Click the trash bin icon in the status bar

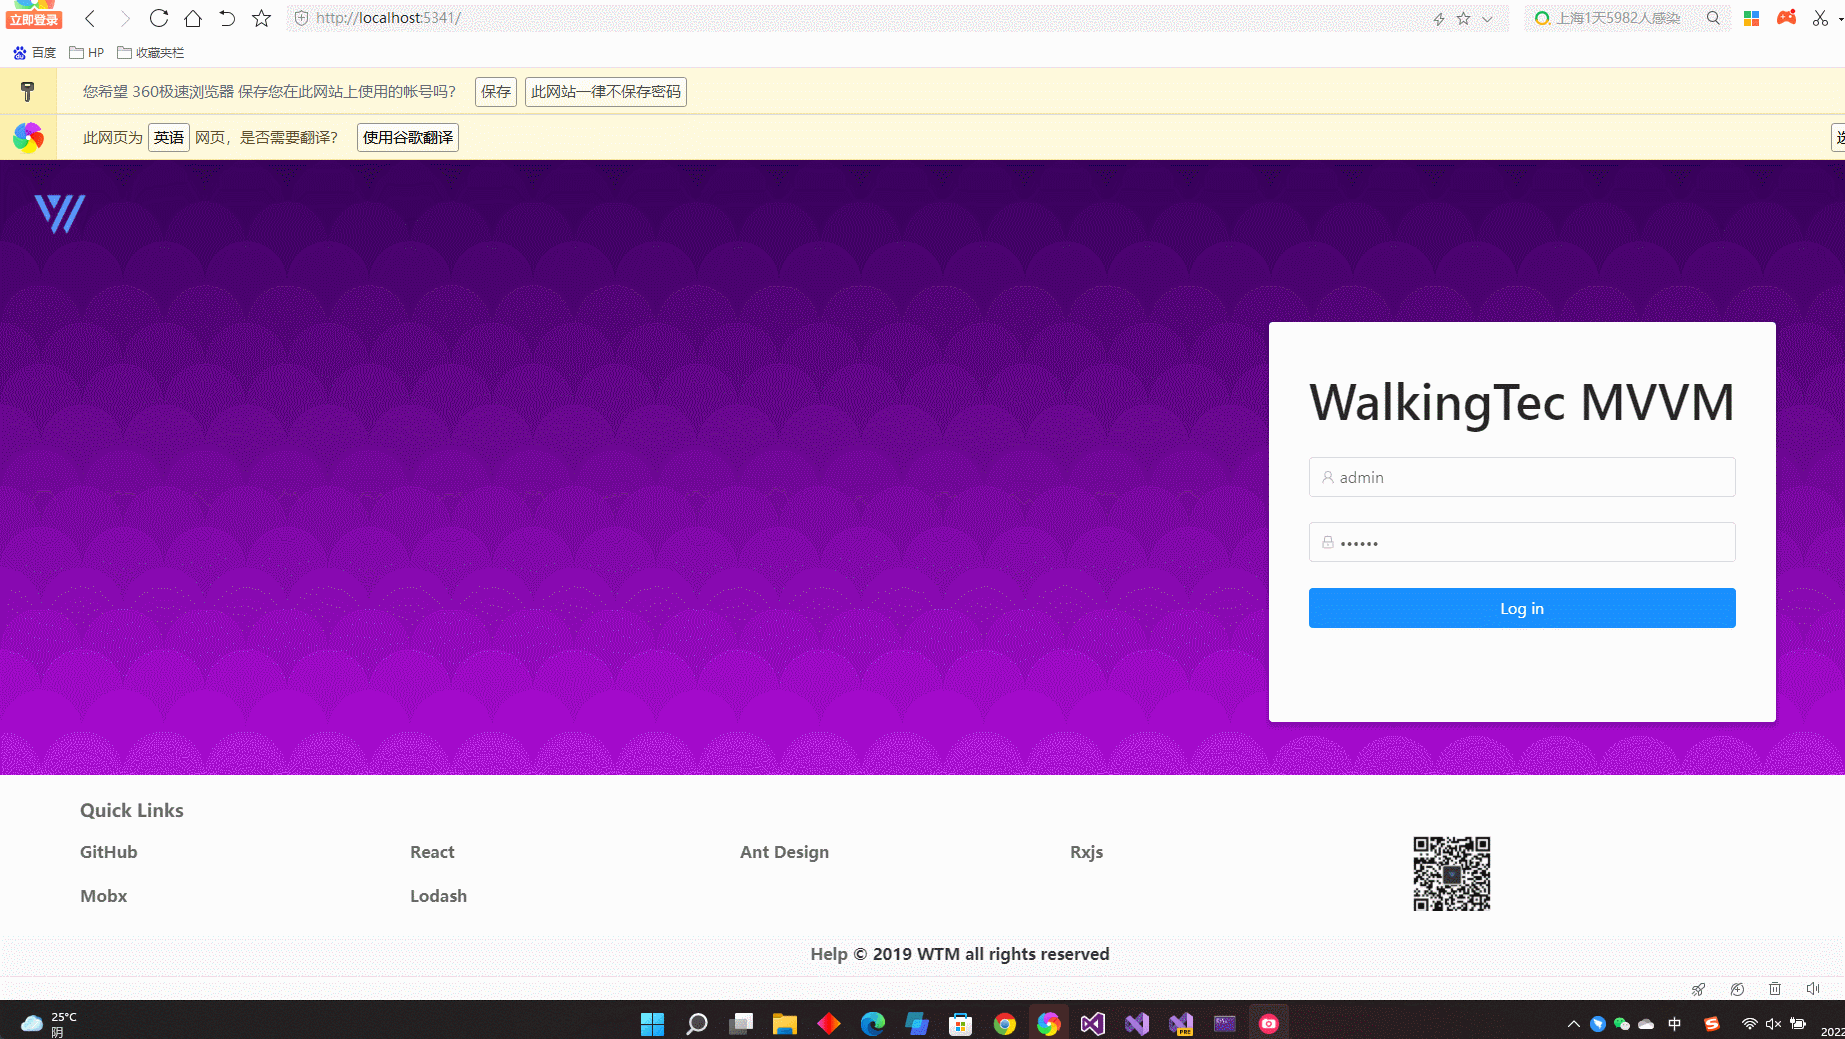tap(1775, 989)
